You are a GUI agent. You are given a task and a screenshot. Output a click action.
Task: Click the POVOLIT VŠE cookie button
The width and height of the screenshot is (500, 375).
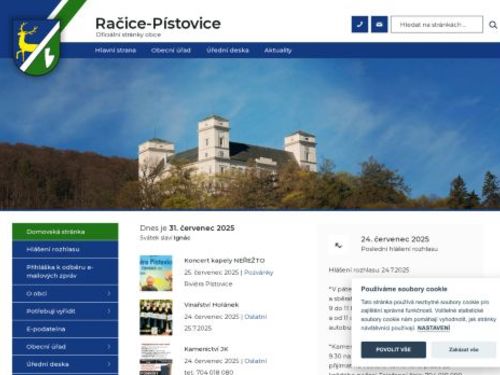[393, 350]
